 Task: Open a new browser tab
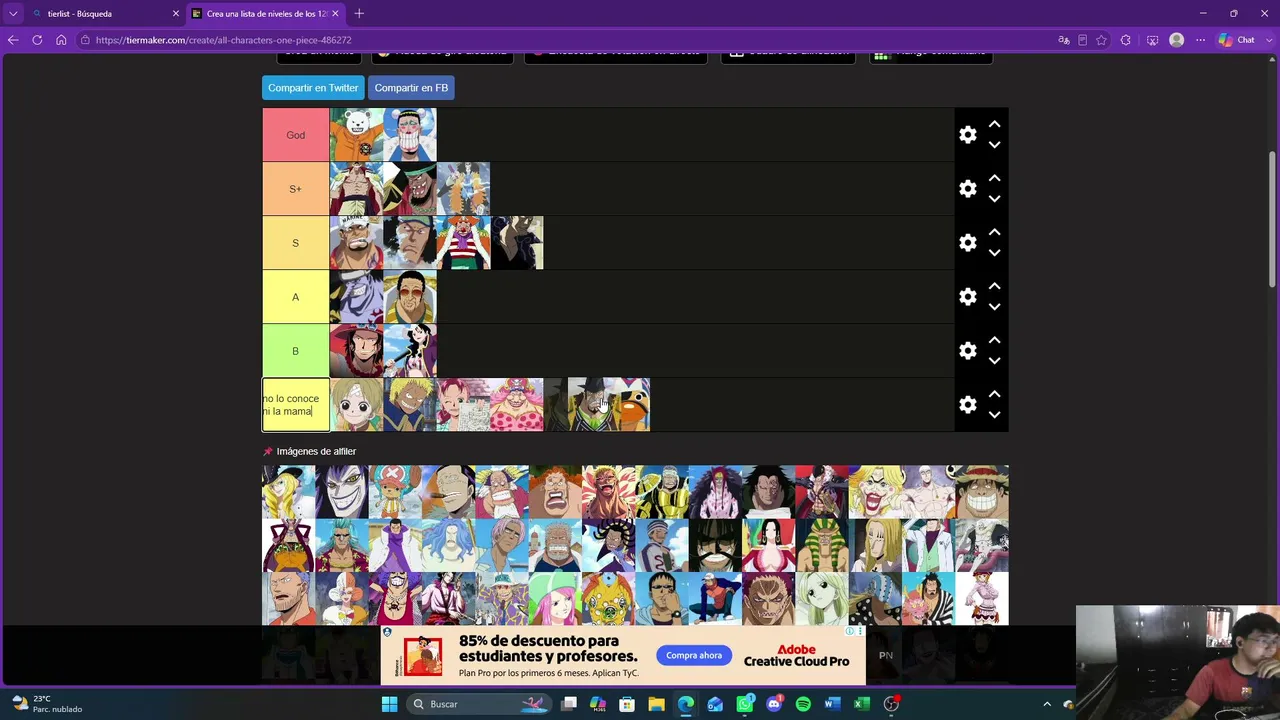(359, 14)
